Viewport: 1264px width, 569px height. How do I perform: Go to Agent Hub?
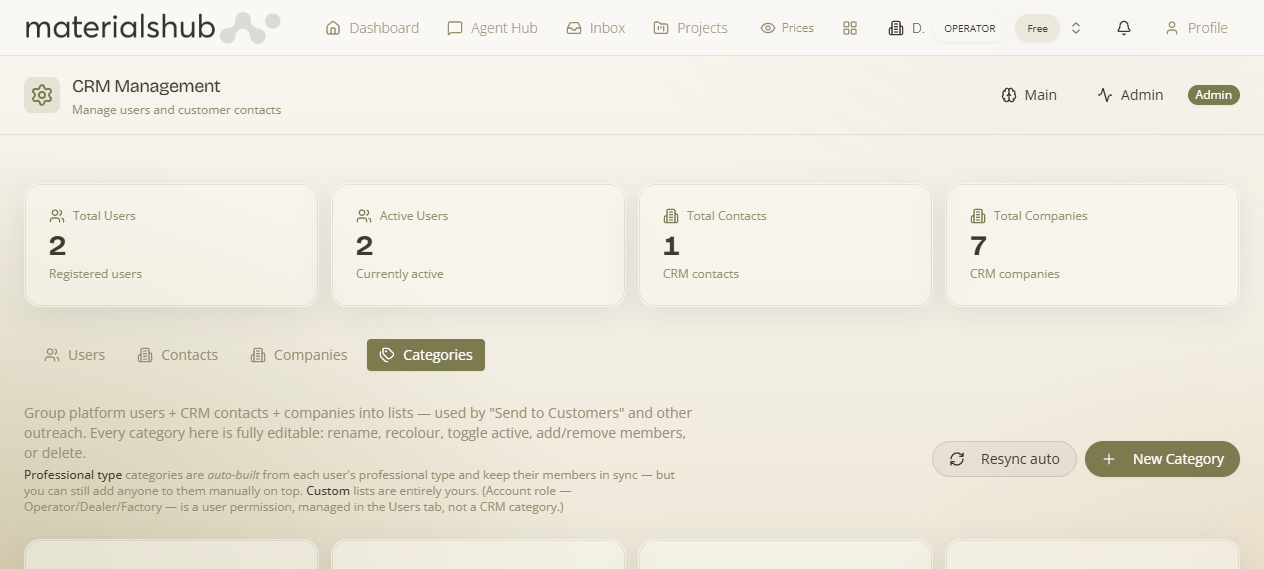(x=492, y=28)
